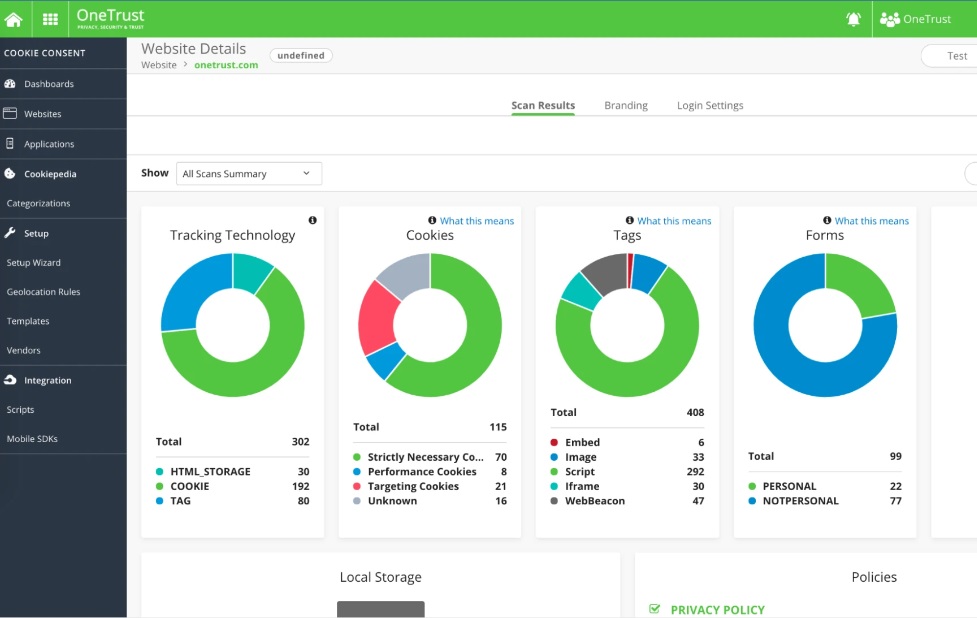Click the TAG legend row
Image resolution: width=977 pixels, height=618 pixels.
click(232, 500)
